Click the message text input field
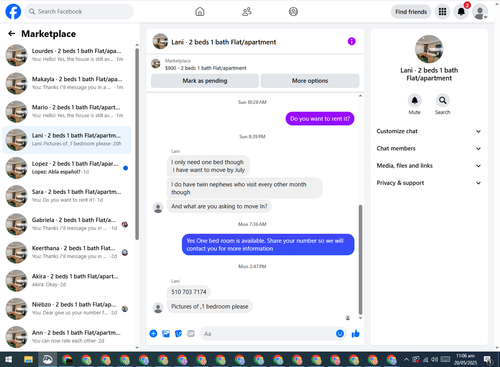Screen dimensions: 500x367 coord(267,334)
